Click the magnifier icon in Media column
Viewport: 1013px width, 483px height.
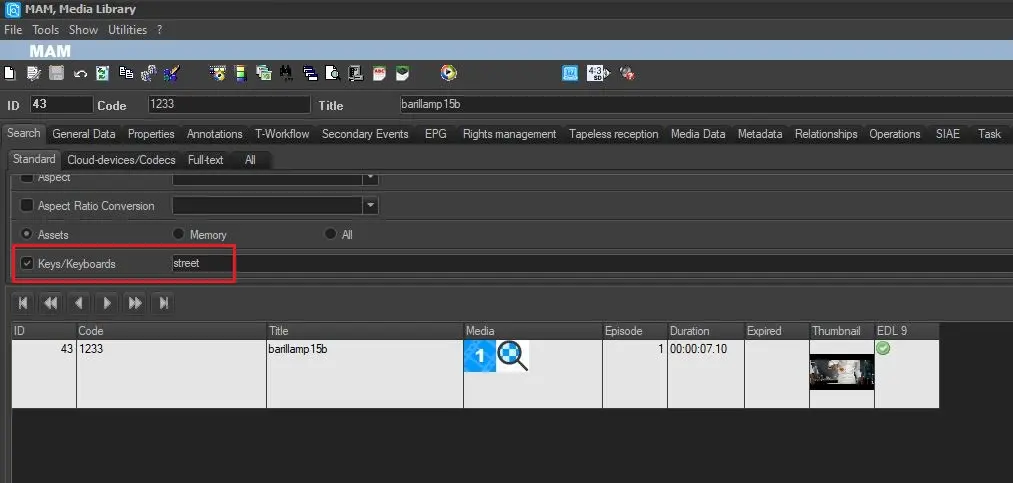[x=513, y=357]
